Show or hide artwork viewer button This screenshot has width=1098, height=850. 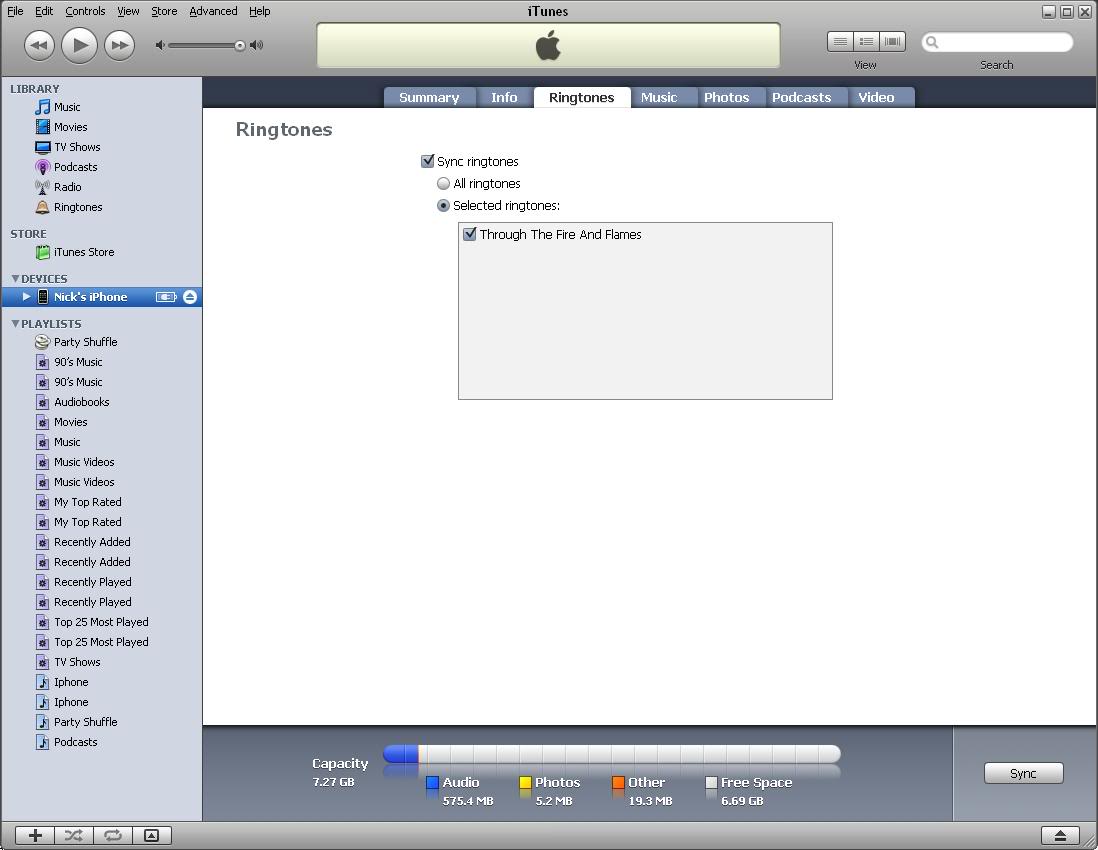click(152, 835)
